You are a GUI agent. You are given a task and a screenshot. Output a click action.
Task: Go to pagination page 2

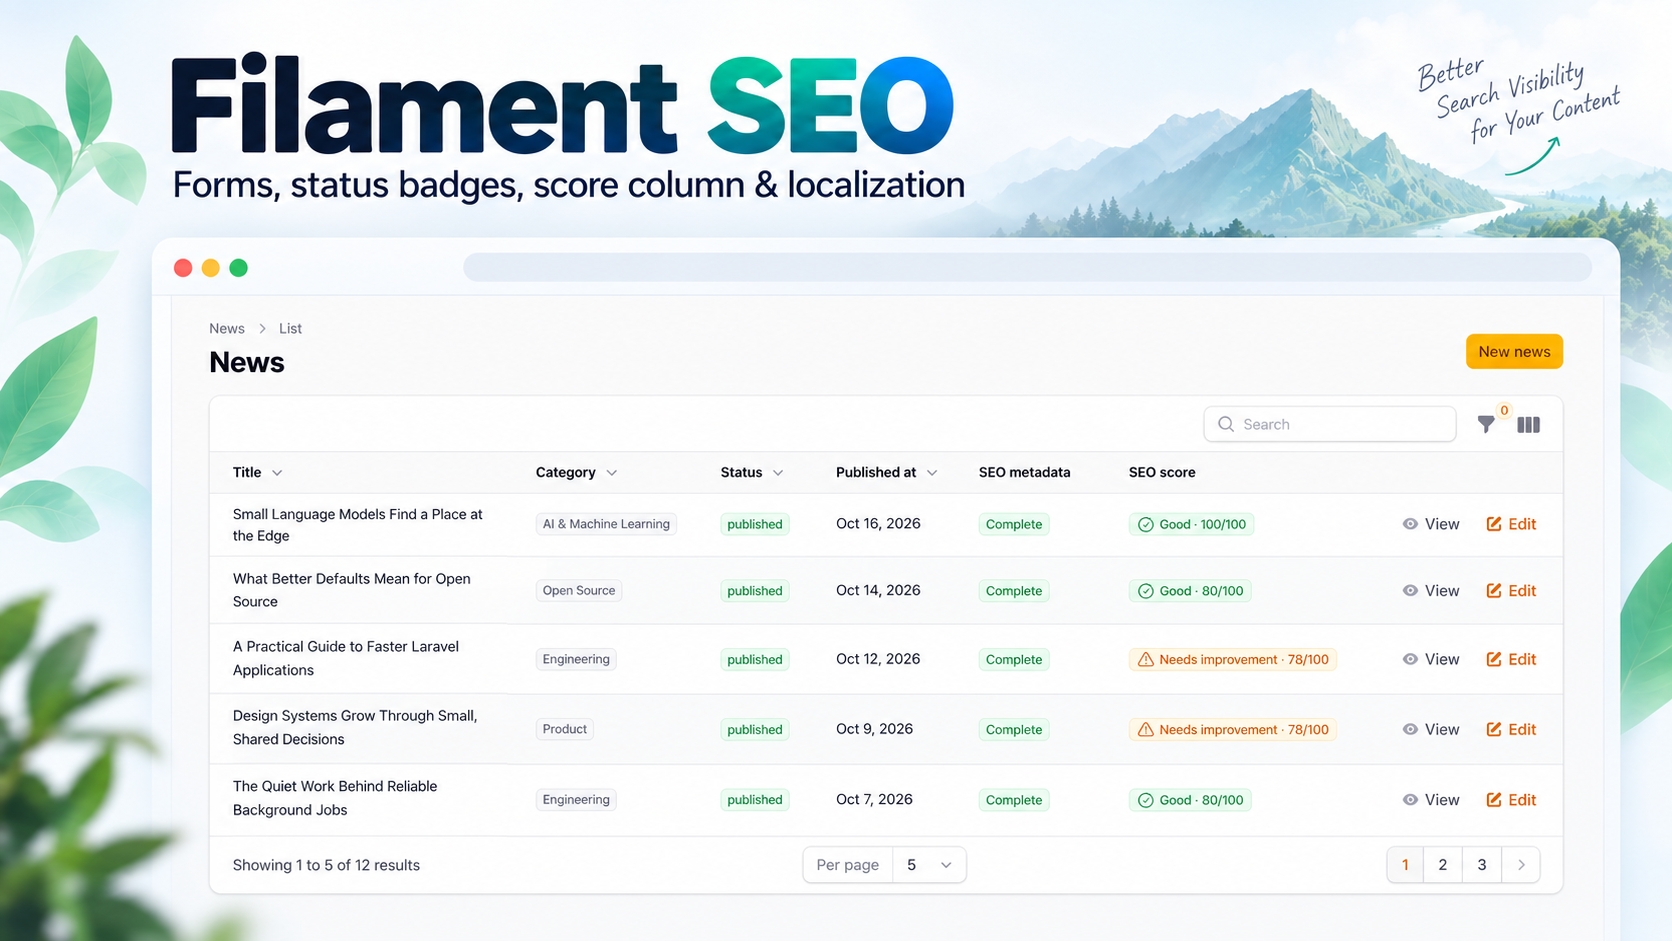tap(1442, 865)
